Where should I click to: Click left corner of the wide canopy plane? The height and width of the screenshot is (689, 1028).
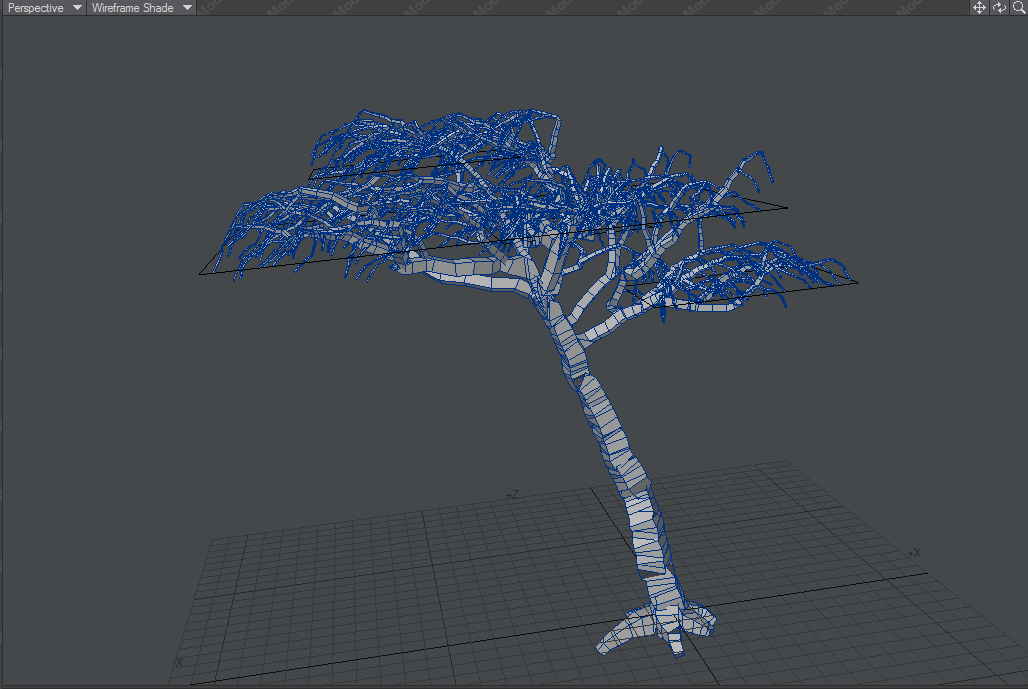point(200,273)
